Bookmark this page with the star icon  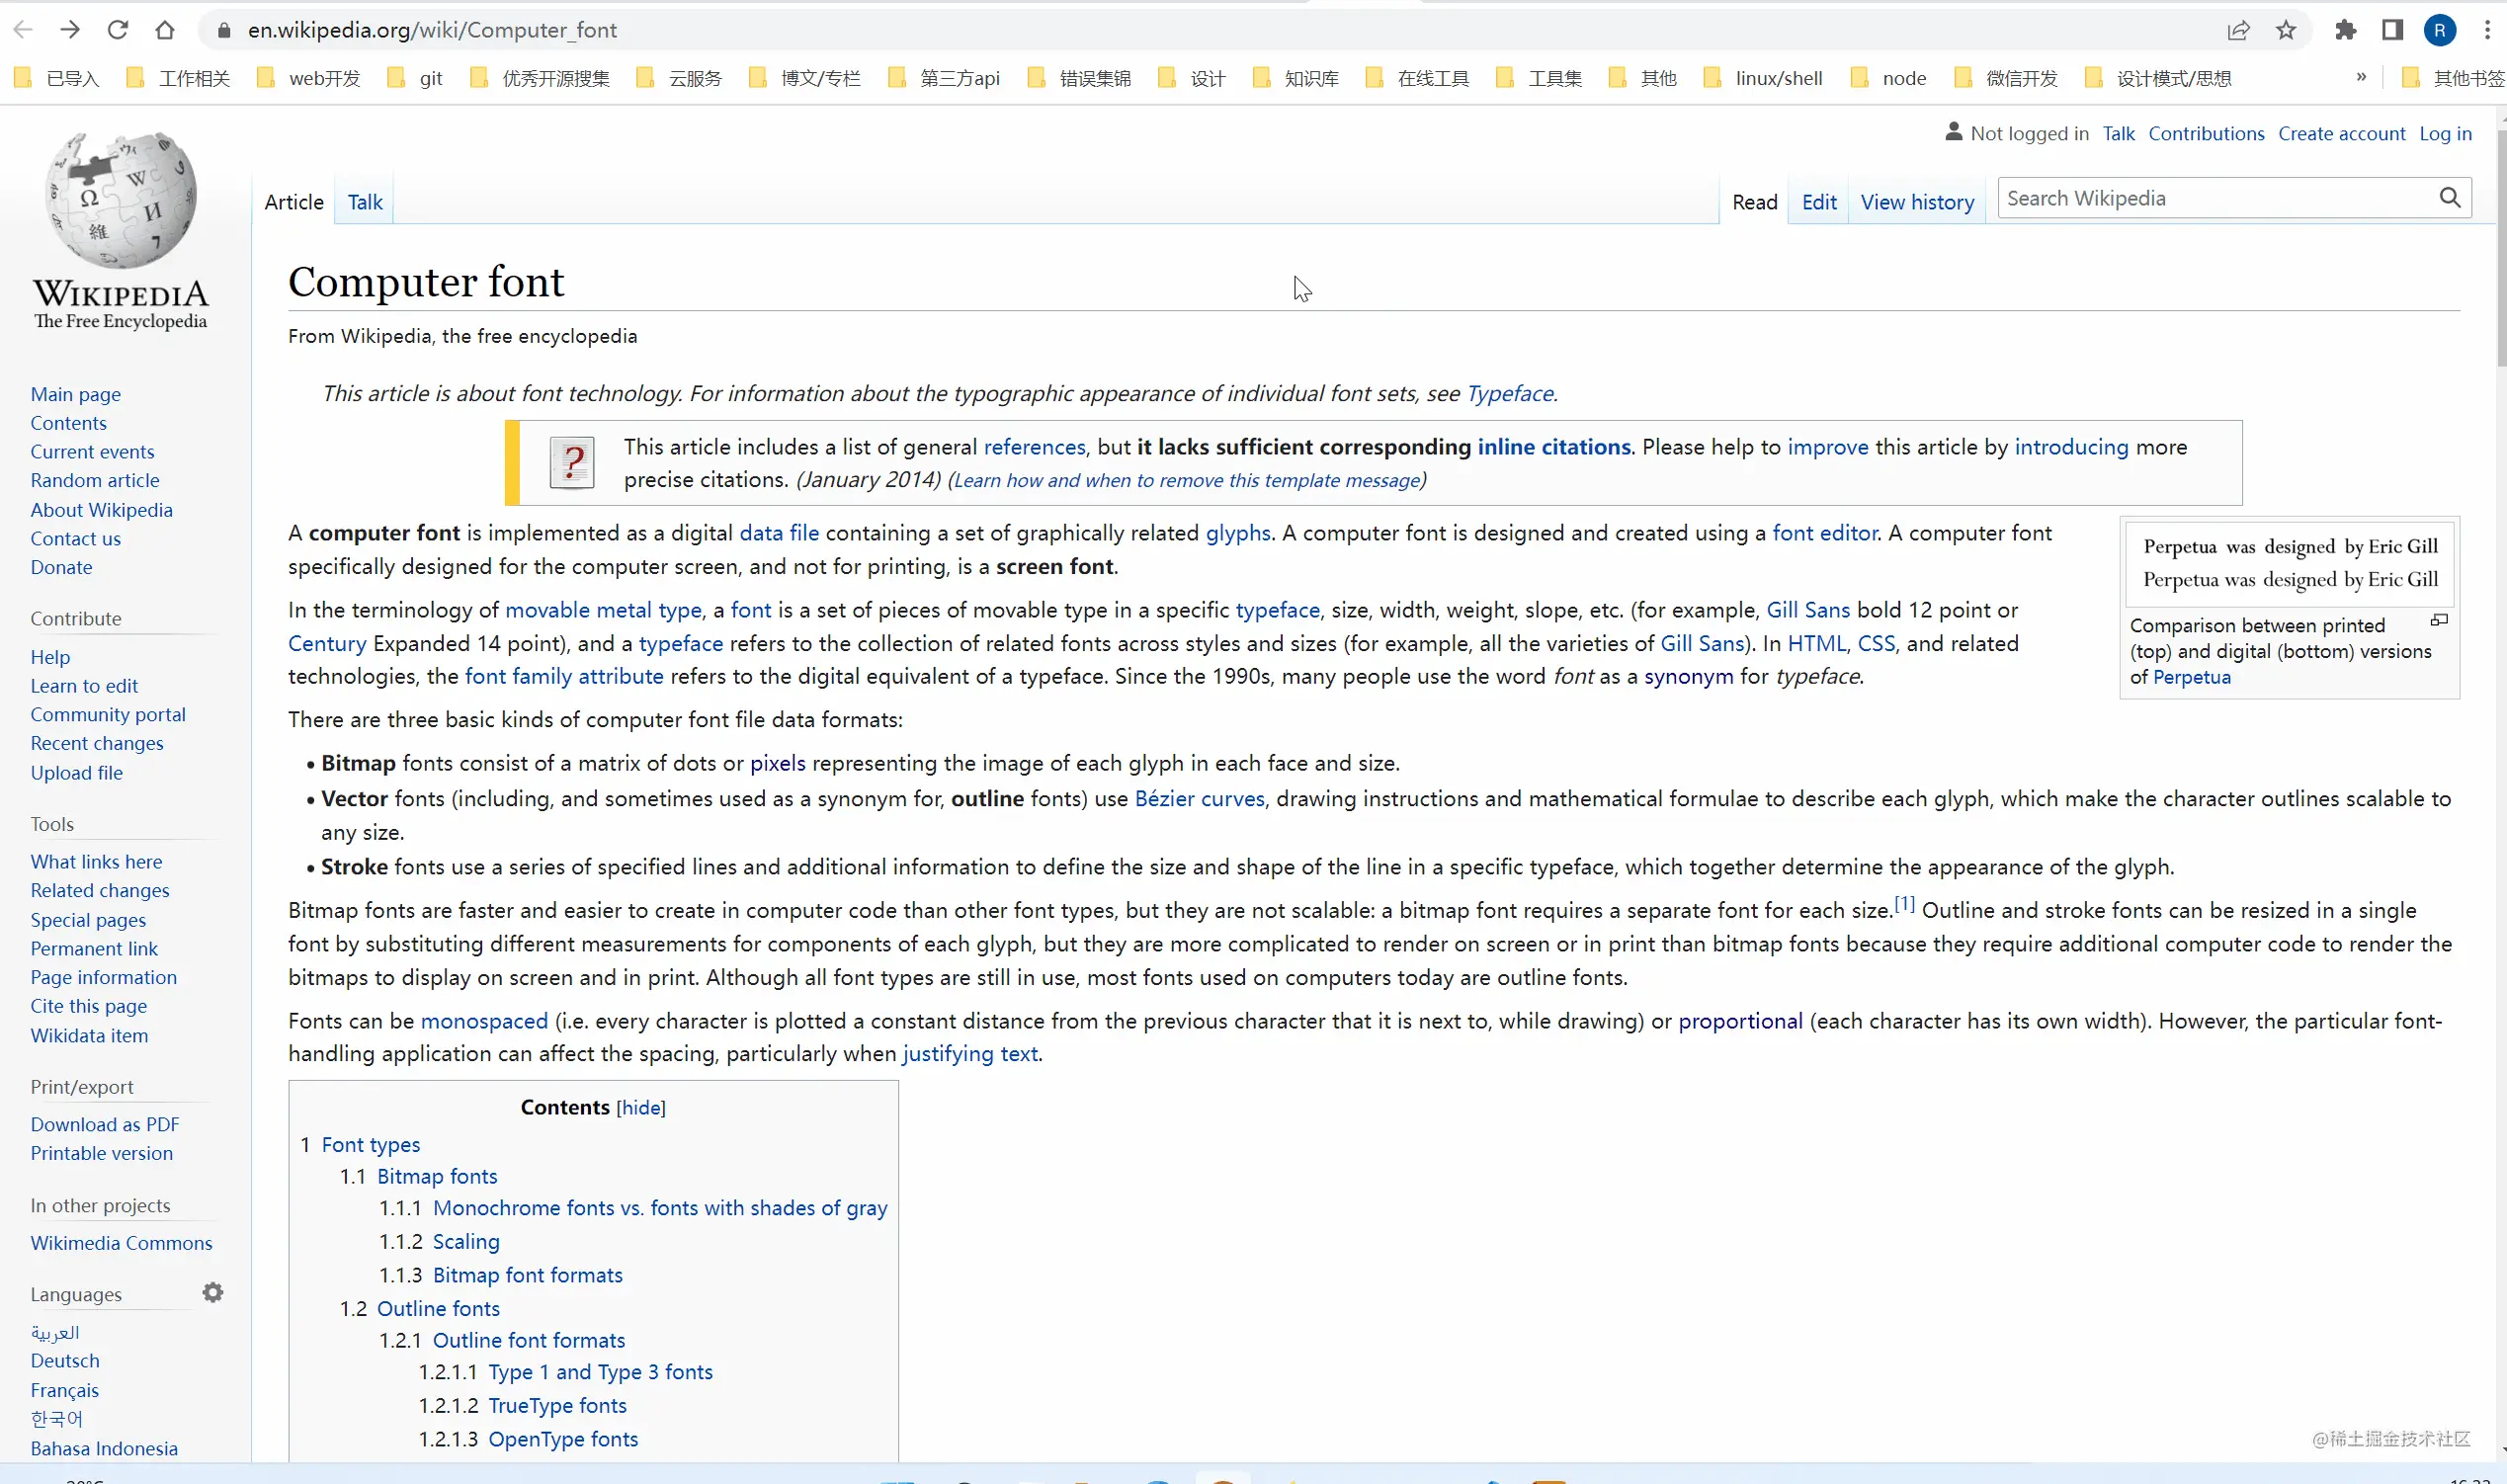click(x=2286, y=30)
